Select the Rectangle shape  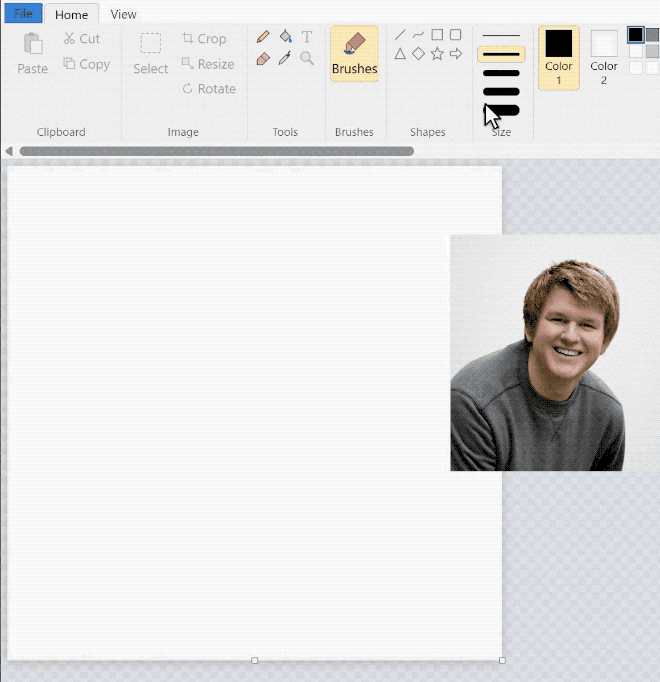437,35
